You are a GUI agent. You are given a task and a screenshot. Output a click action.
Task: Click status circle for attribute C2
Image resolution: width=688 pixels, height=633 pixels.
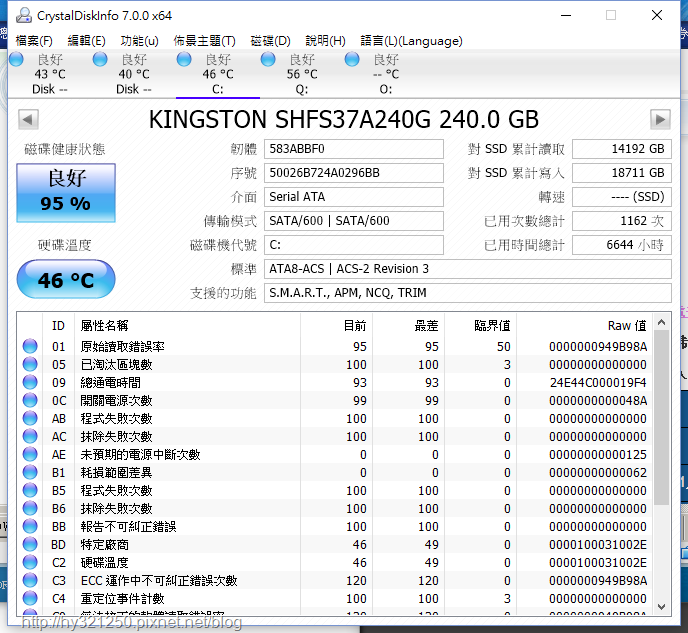click(x=30, y=562)
